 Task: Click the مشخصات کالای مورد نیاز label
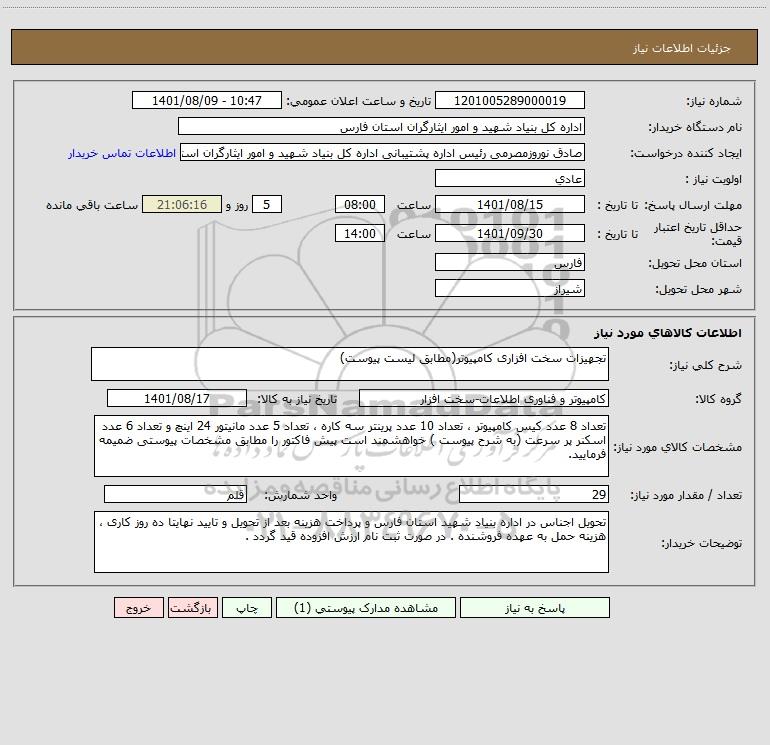(x=678, y=447)
